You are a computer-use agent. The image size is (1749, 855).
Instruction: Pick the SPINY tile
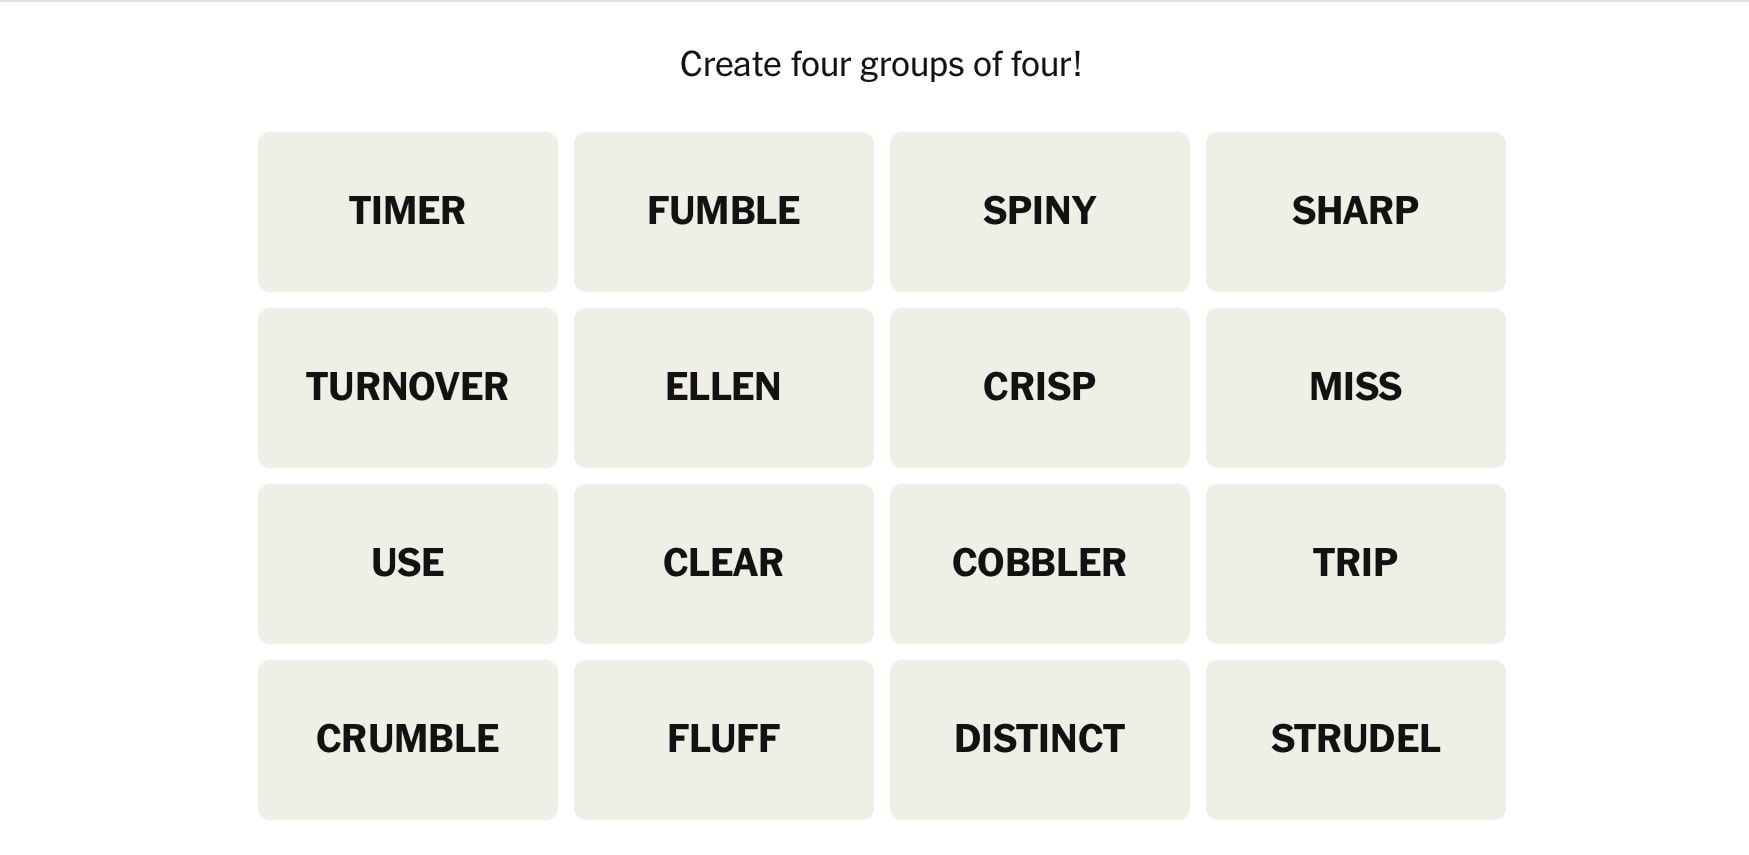(1039, 212)
